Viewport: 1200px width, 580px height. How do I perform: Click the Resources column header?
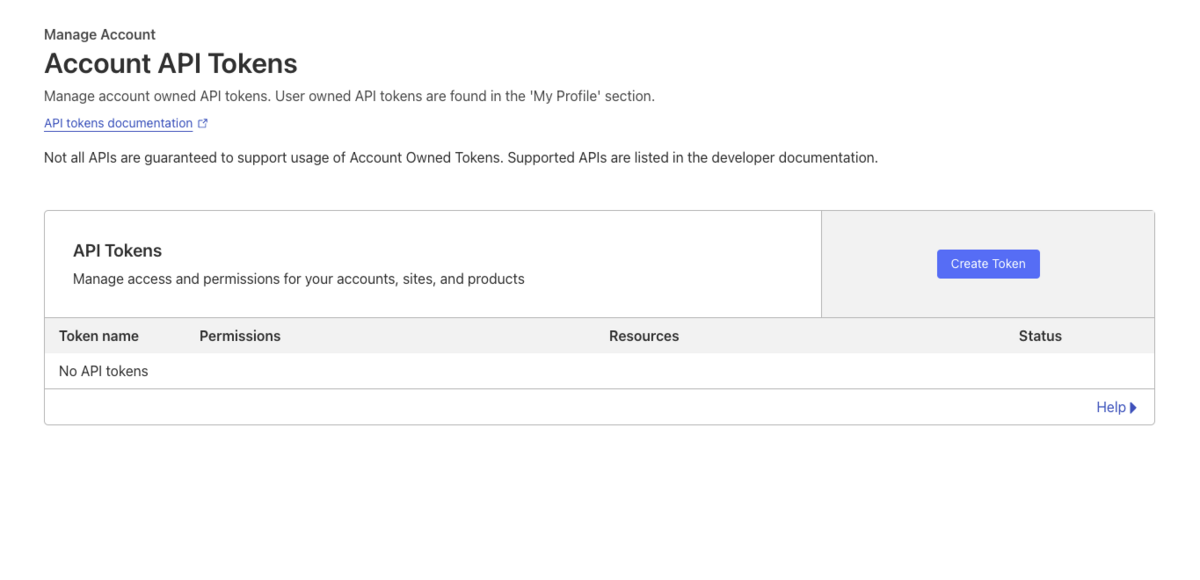643,336
